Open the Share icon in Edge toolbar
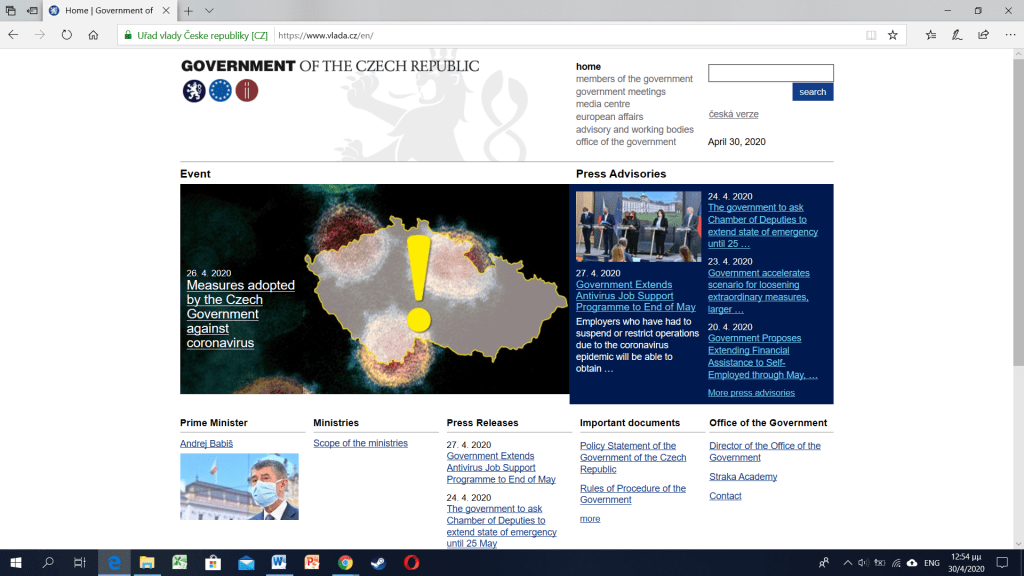This screenshot has height=576, width=1024. click(983, 34)
